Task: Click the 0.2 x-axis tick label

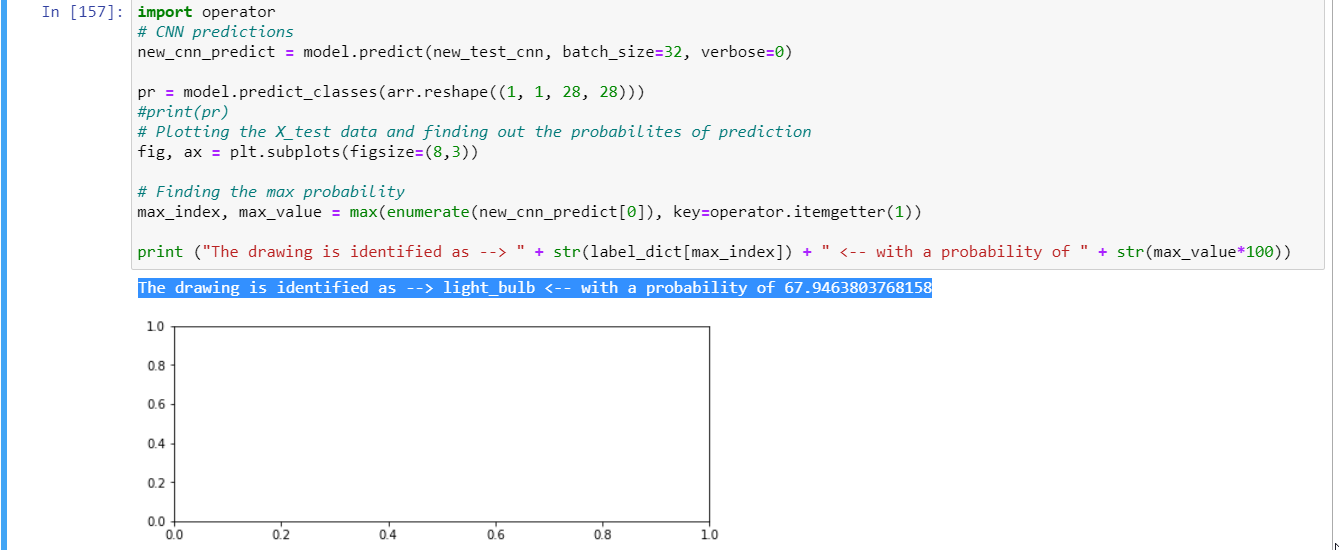Action: (281, 535)
